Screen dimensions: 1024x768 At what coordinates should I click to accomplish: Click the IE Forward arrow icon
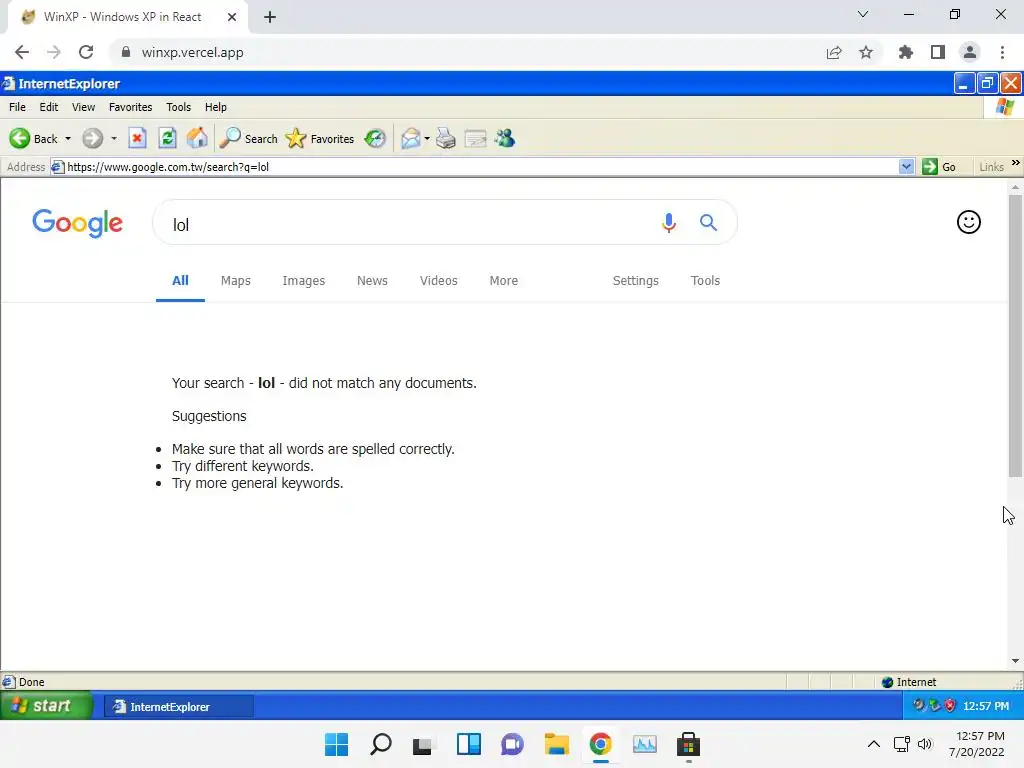[92, 138]
